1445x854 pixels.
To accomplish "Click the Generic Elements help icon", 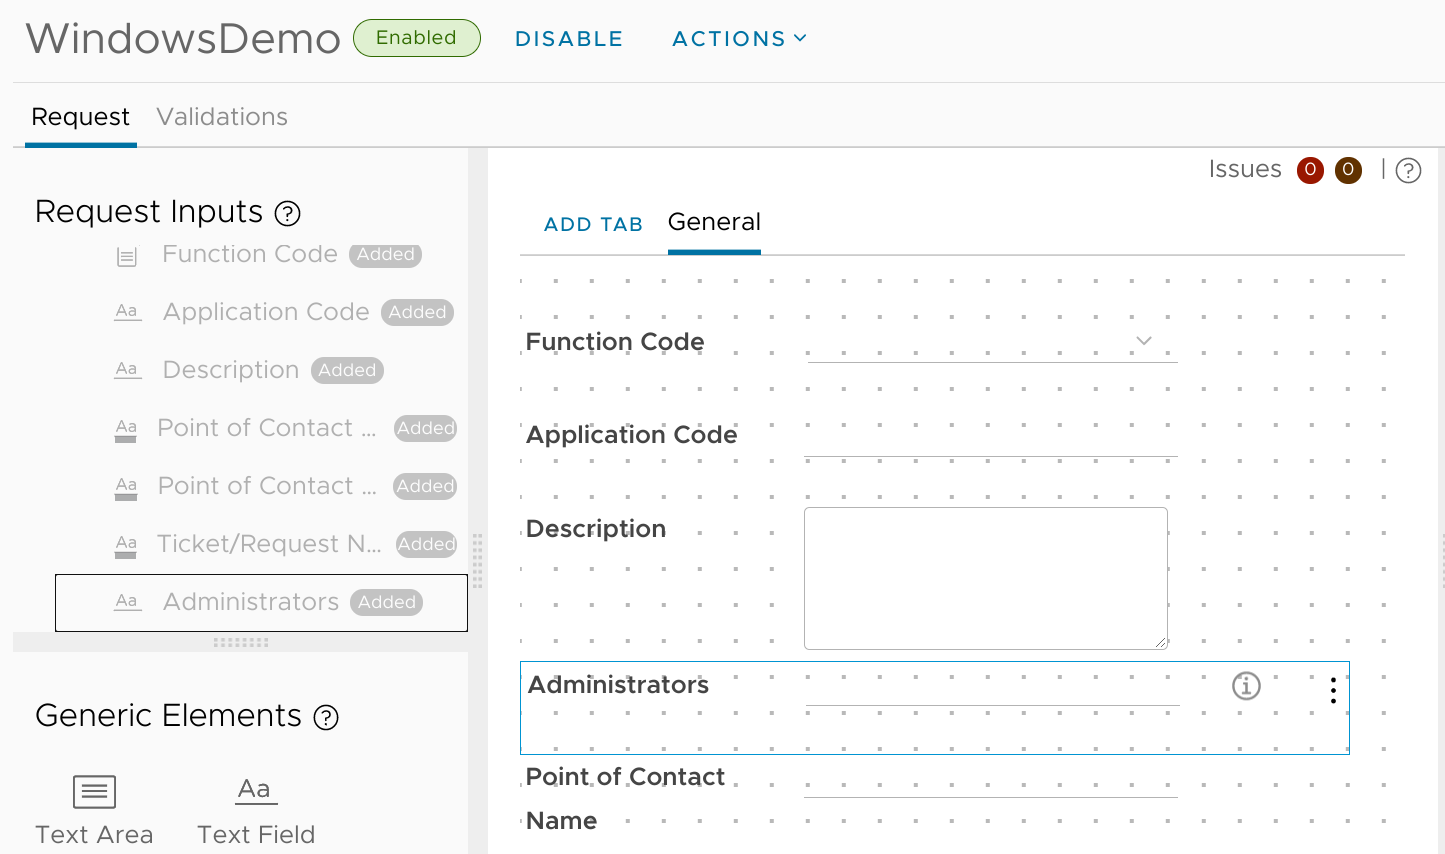I will 326,717.
